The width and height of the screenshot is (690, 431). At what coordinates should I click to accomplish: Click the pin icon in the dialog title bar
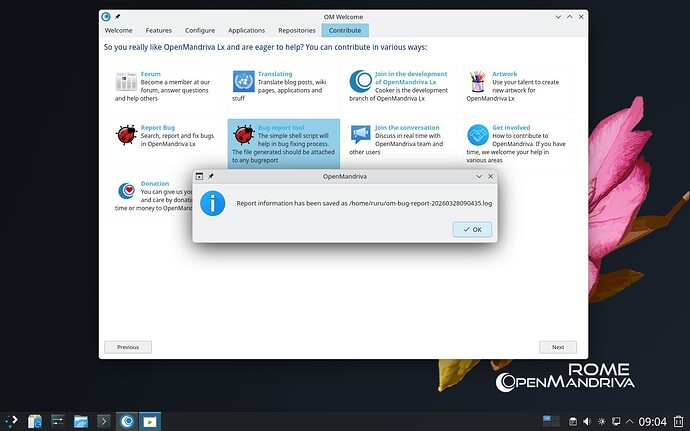pos(211,176)
